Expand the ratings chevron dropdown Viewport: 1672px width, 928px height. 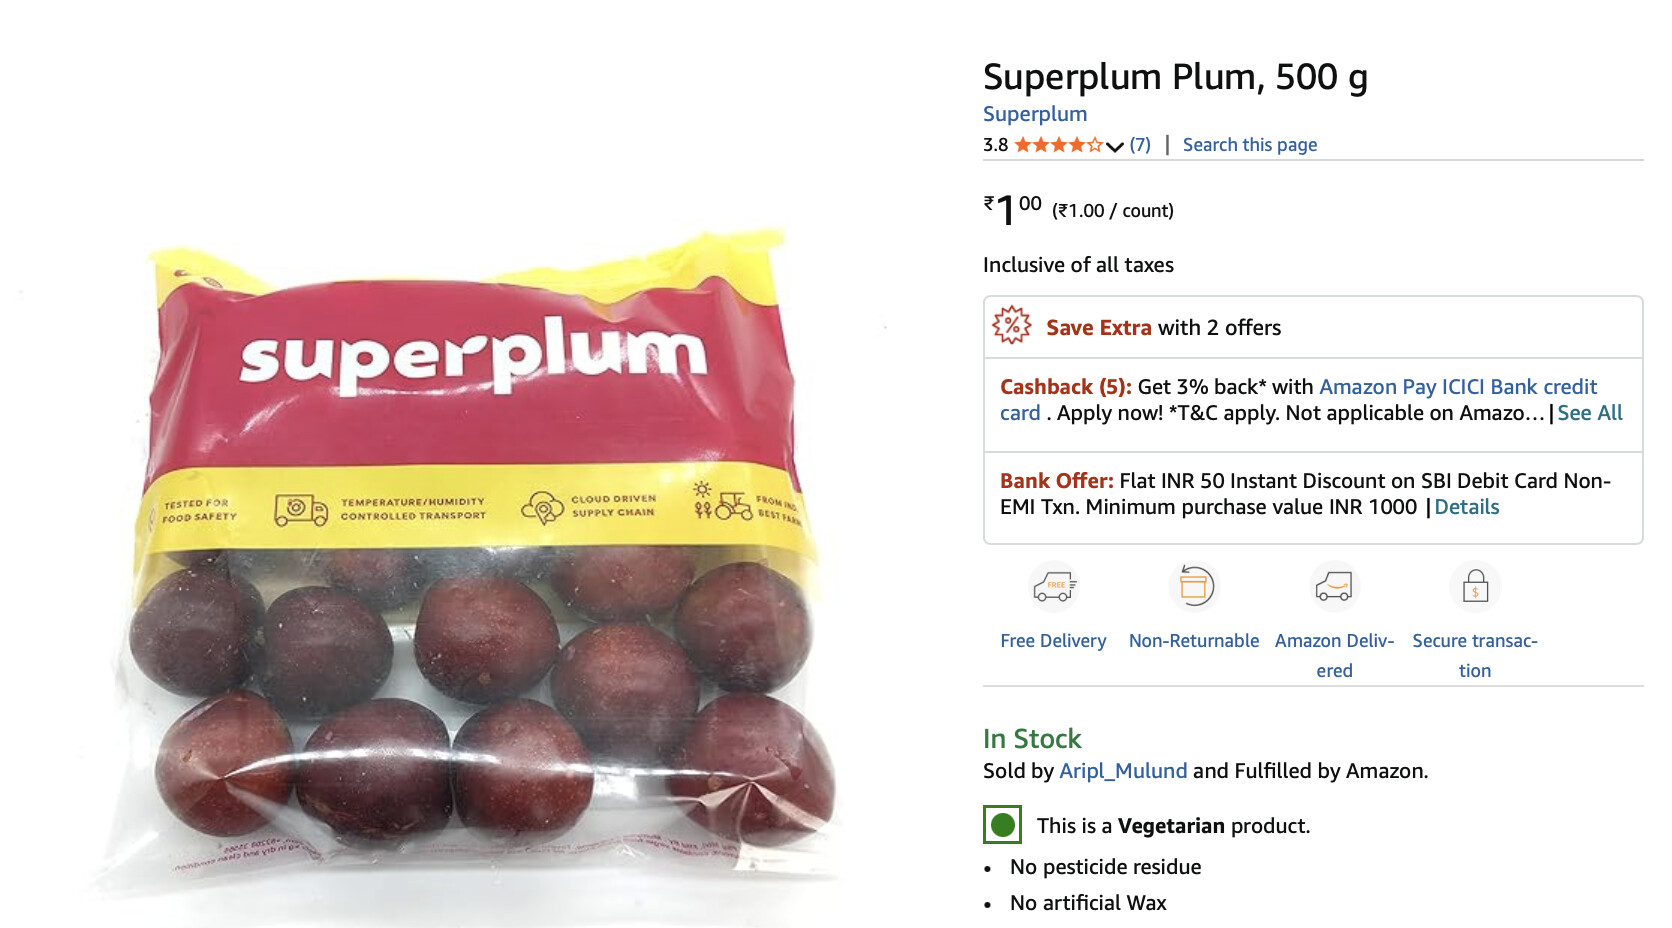(x=1115, y=146)
